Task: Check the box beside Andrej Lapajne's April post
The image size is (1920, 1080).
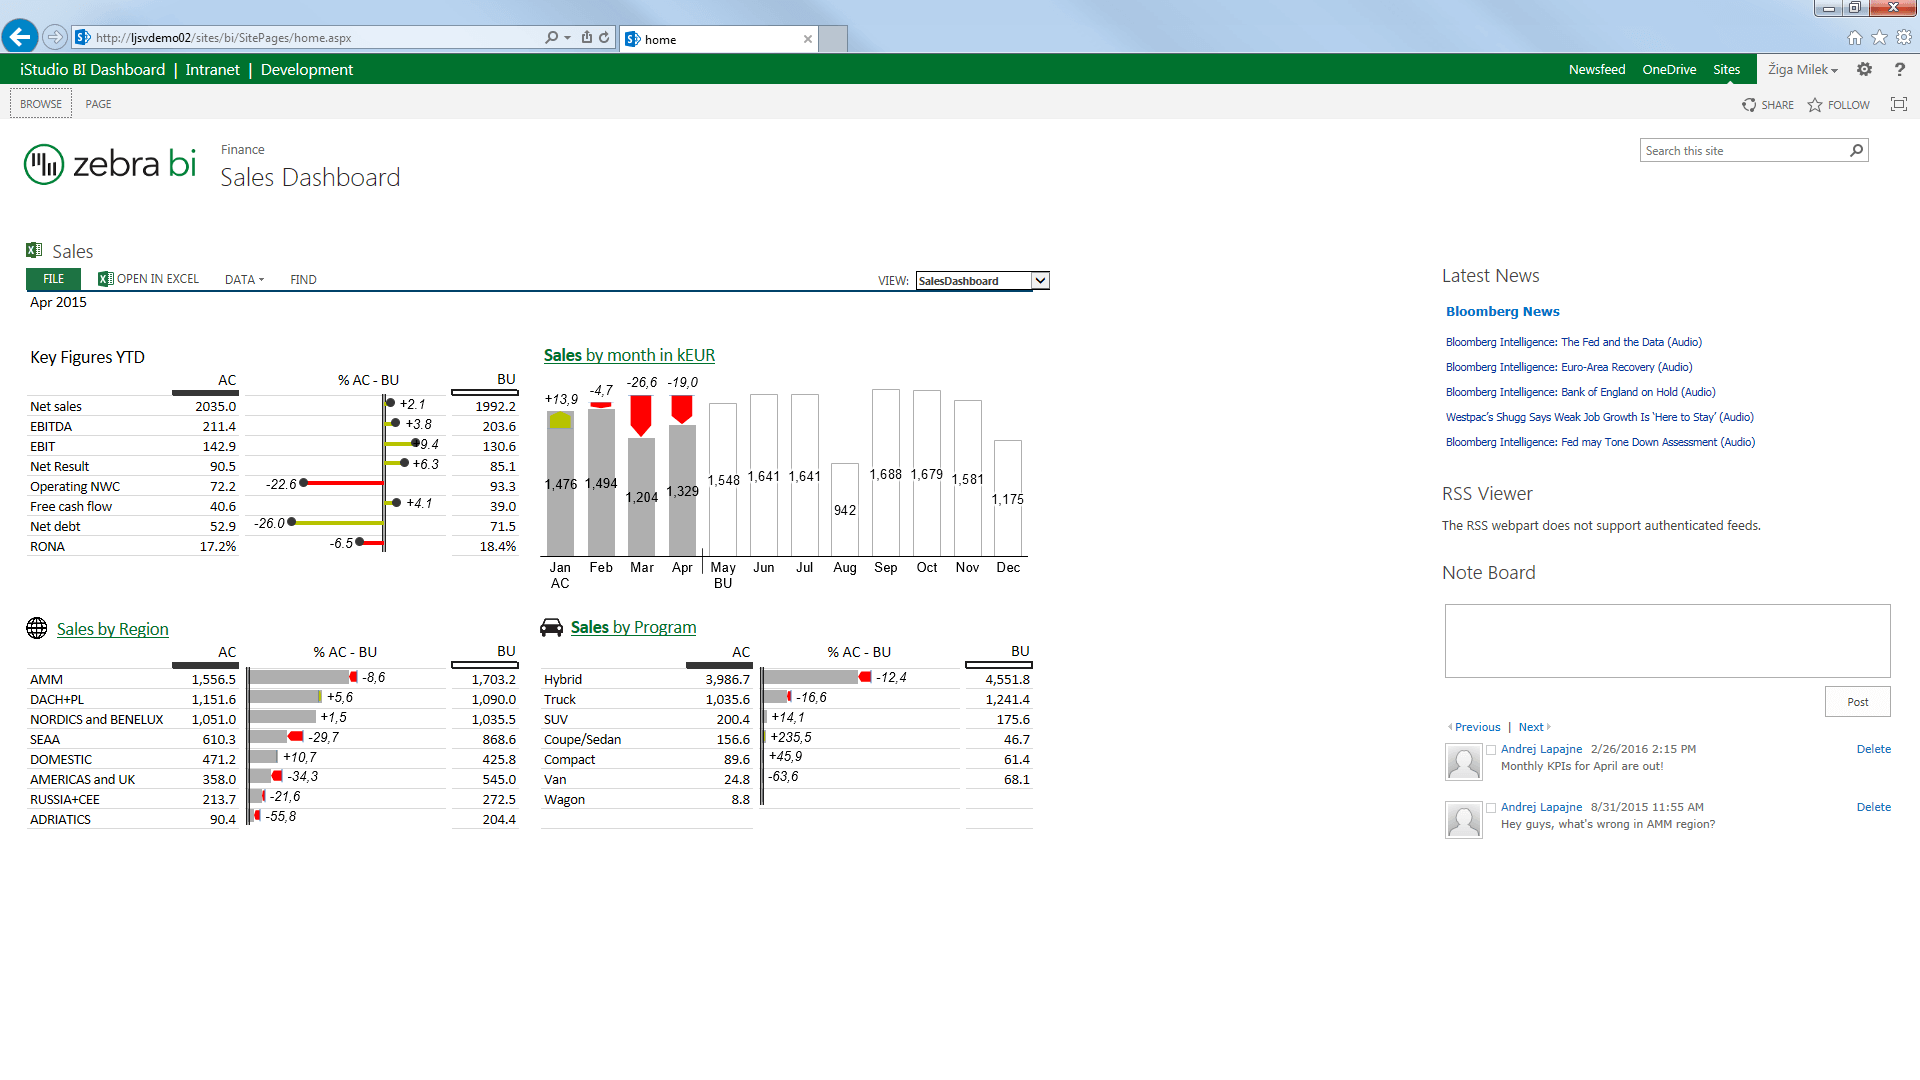Action: point(1491,749)
